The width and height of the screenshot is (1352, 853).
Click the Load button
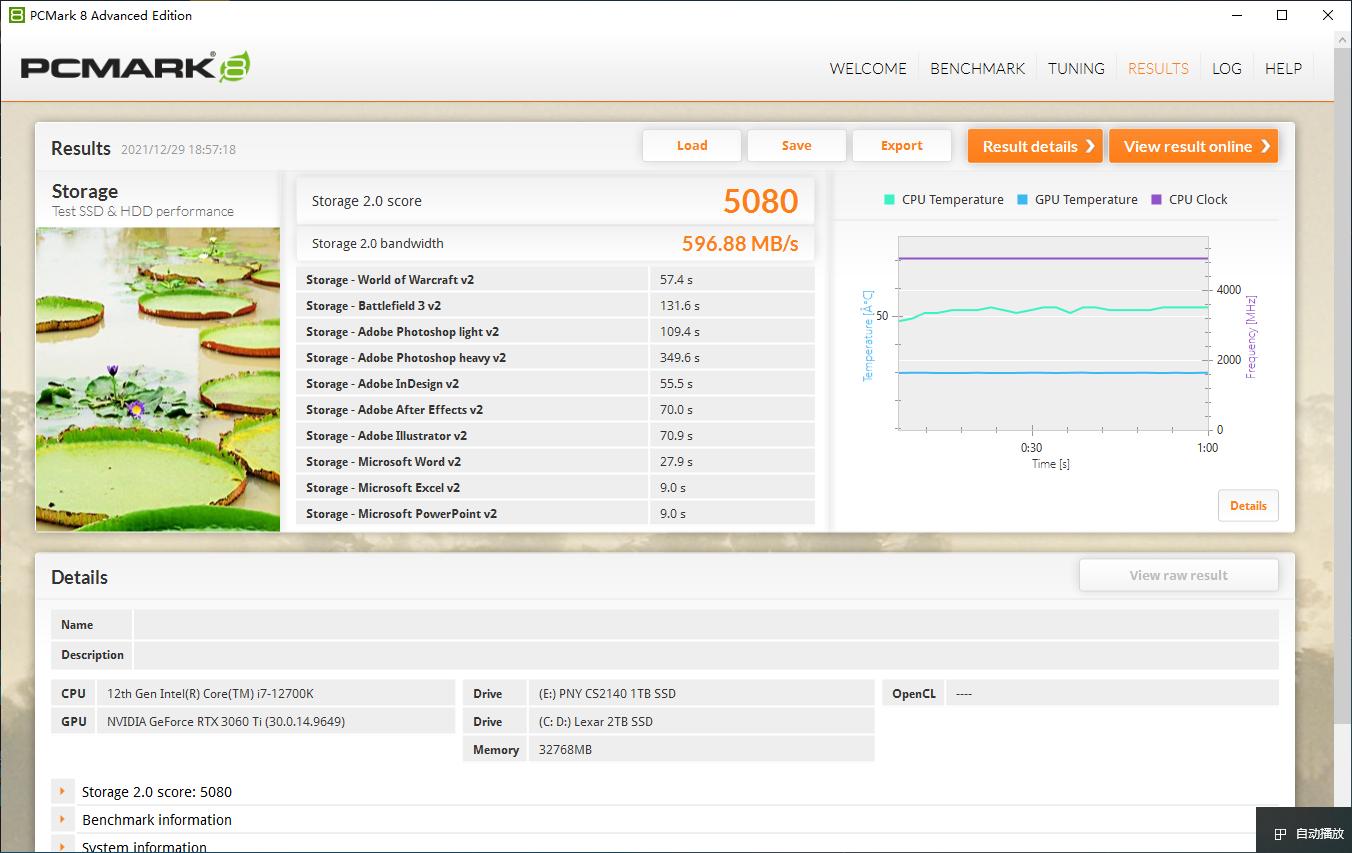click(691, 146)
